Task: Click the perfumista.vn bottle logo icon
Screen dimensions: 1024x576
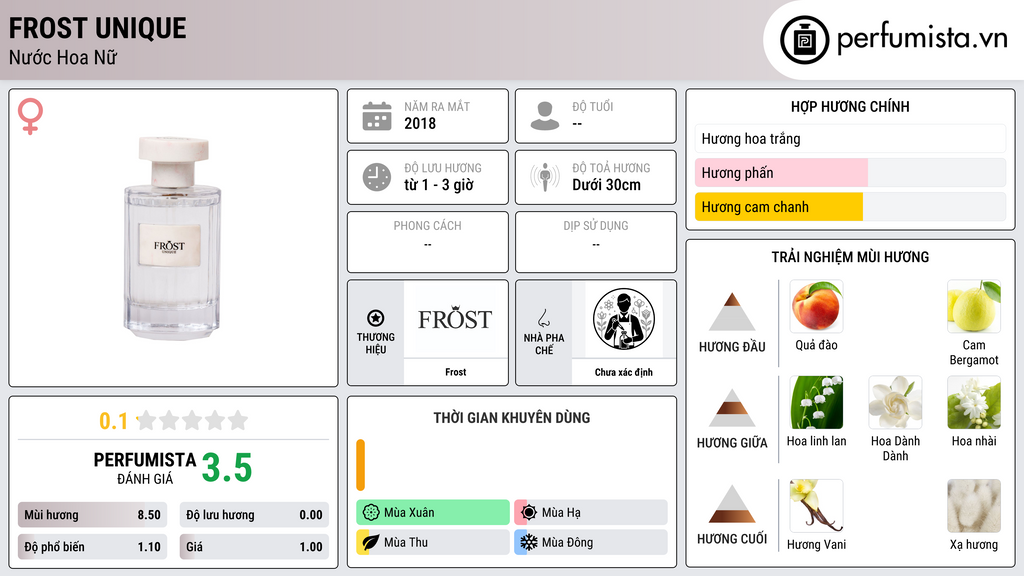Action: 804,40
